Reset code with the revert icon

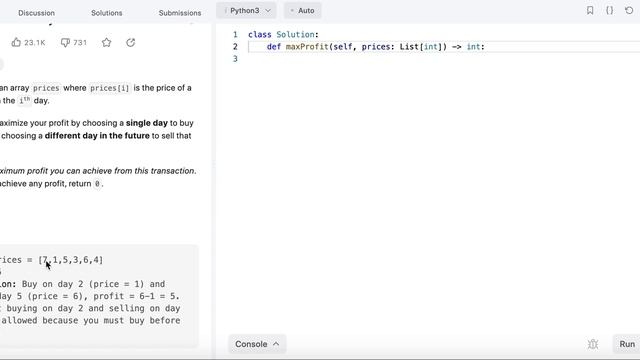pyautogui.click(x=629, y=10)
